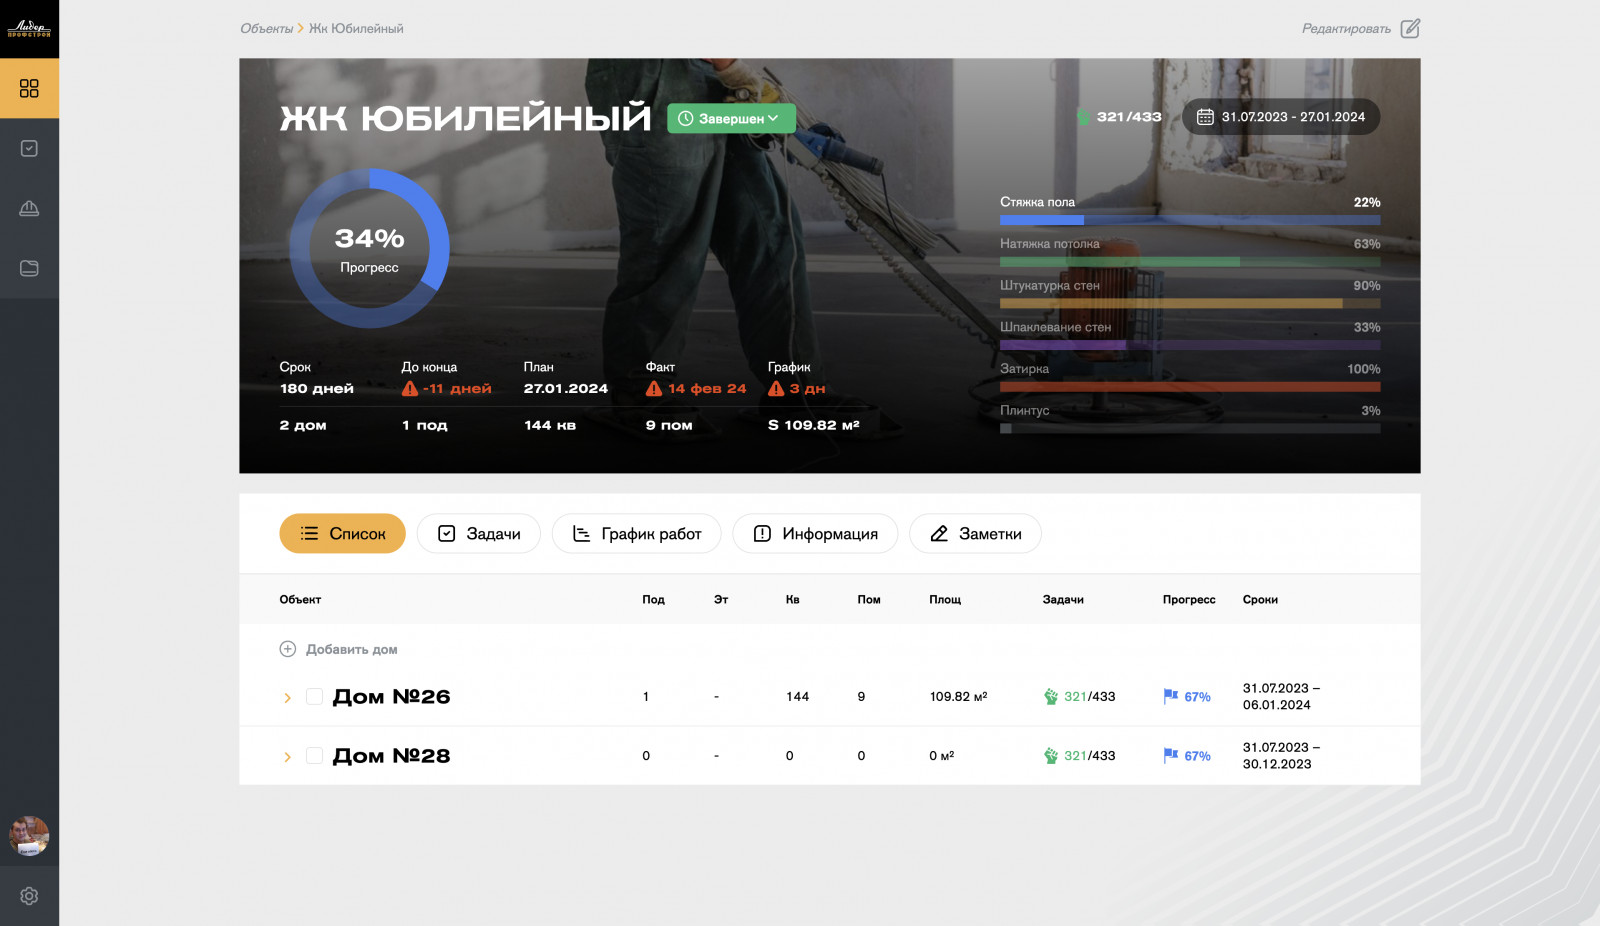Screen dimensions: 1600x926
Task: Click Прогресс column header
Action: tap(1189, 599)
